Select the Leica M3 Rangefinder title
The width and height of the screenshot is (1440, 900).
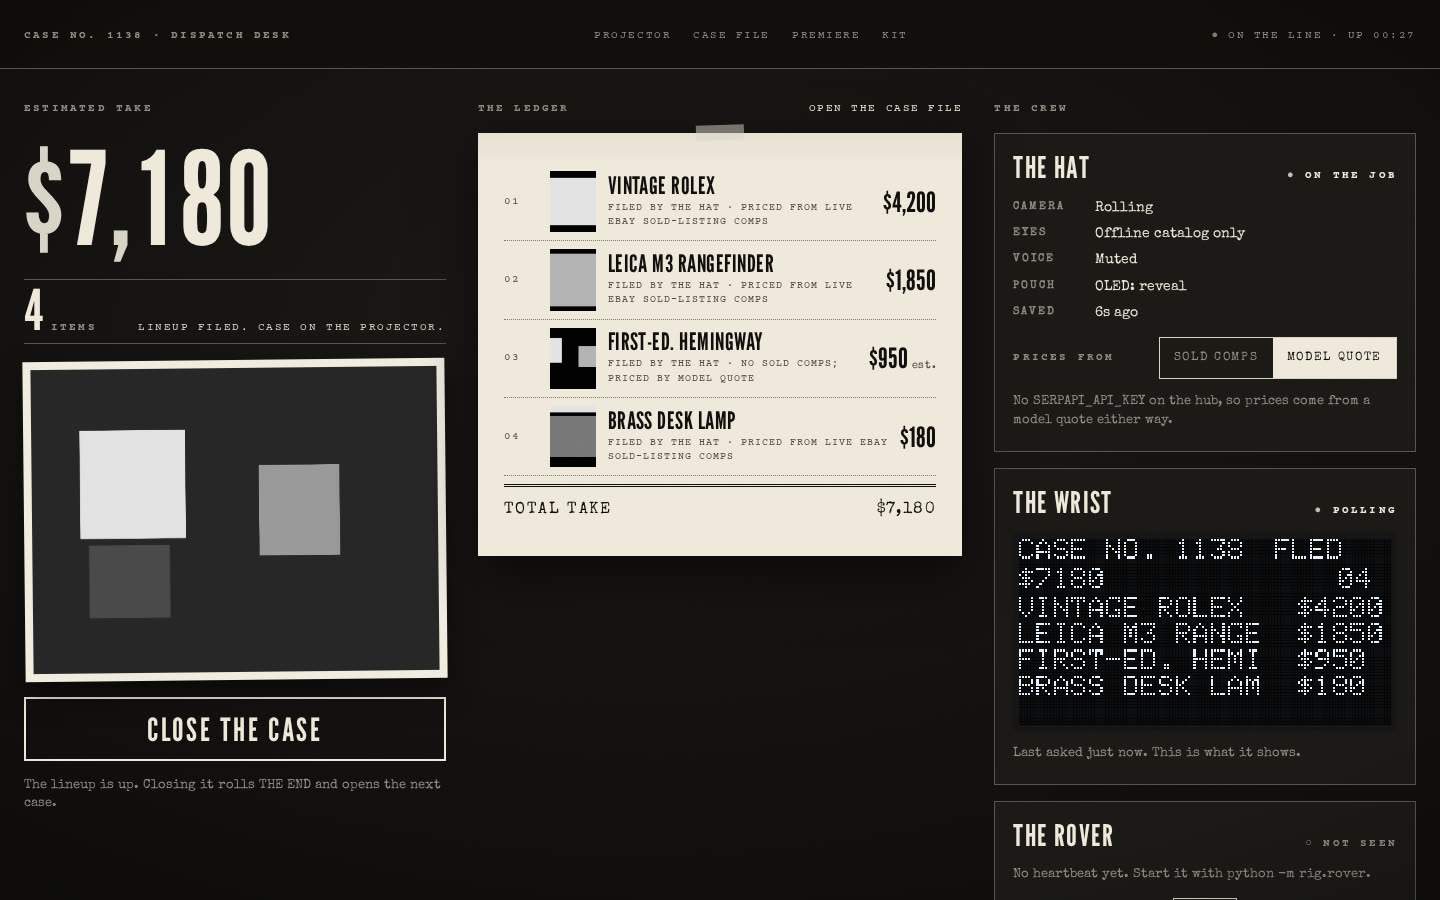pyautogui.click(x=691, y=264)
